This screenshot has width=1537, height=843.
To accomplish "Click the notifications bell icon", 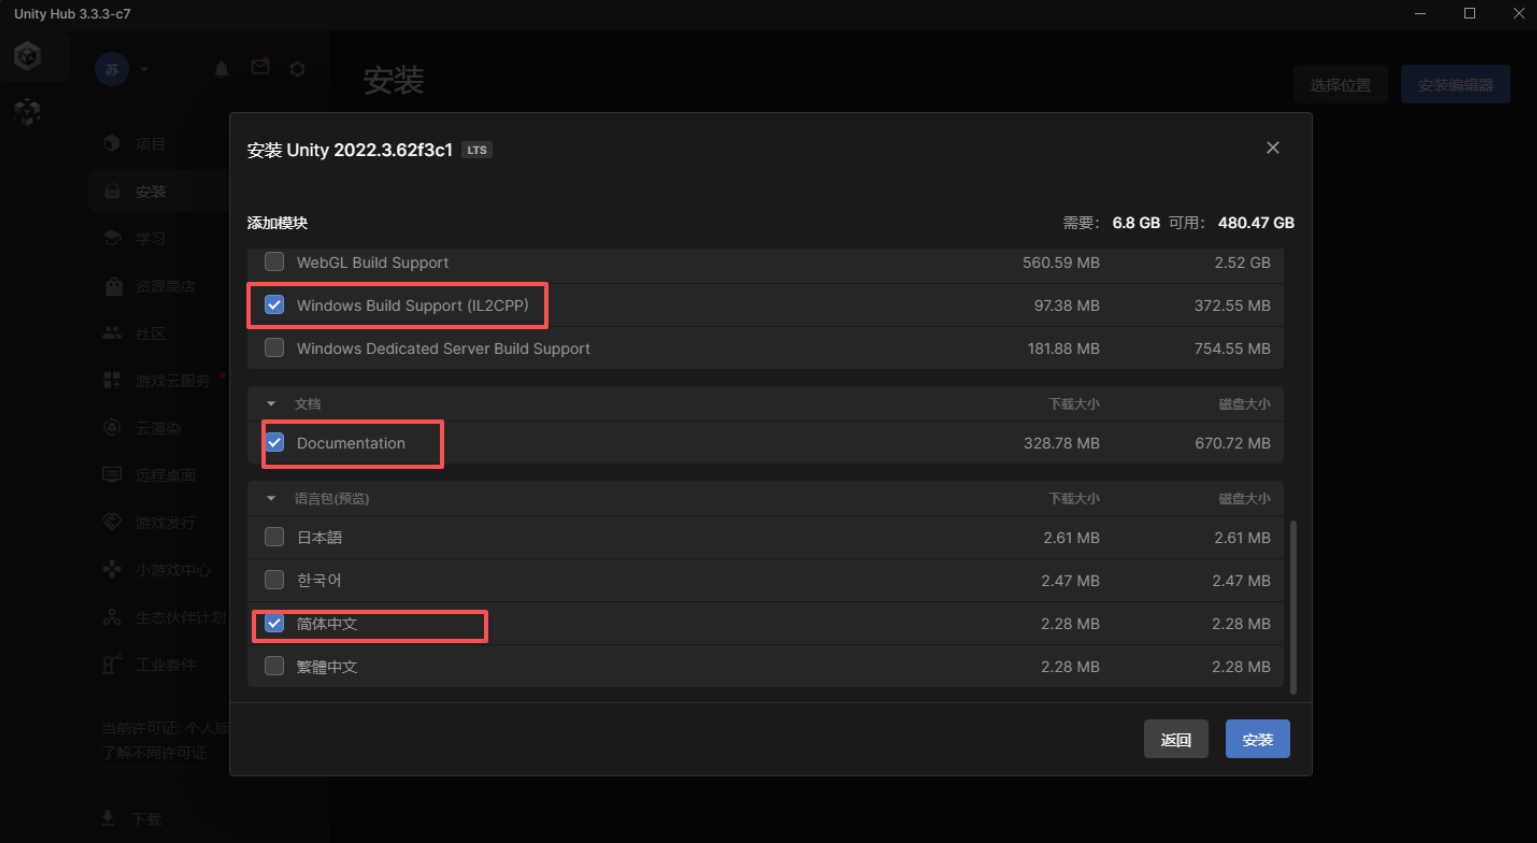I will [x=222, y=69].
